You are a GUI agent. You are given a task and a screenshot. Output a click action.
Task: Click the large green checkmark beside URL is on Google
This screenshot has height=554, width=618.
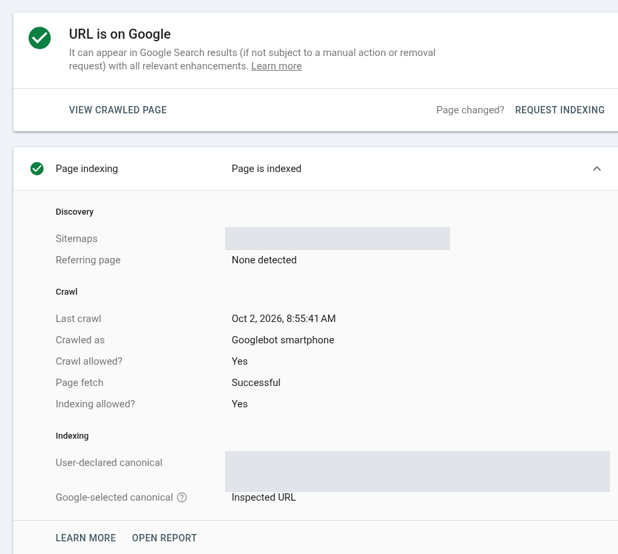click(39, 38)
